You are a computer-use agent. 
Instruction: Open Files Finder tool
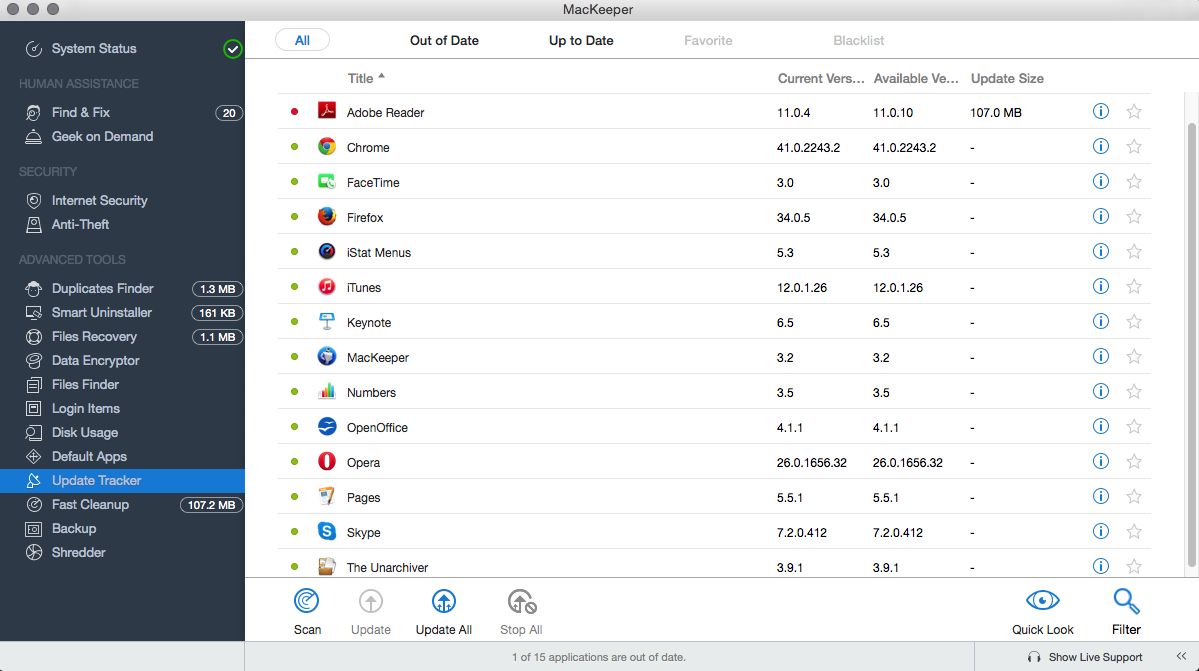(x=85, y=384)
